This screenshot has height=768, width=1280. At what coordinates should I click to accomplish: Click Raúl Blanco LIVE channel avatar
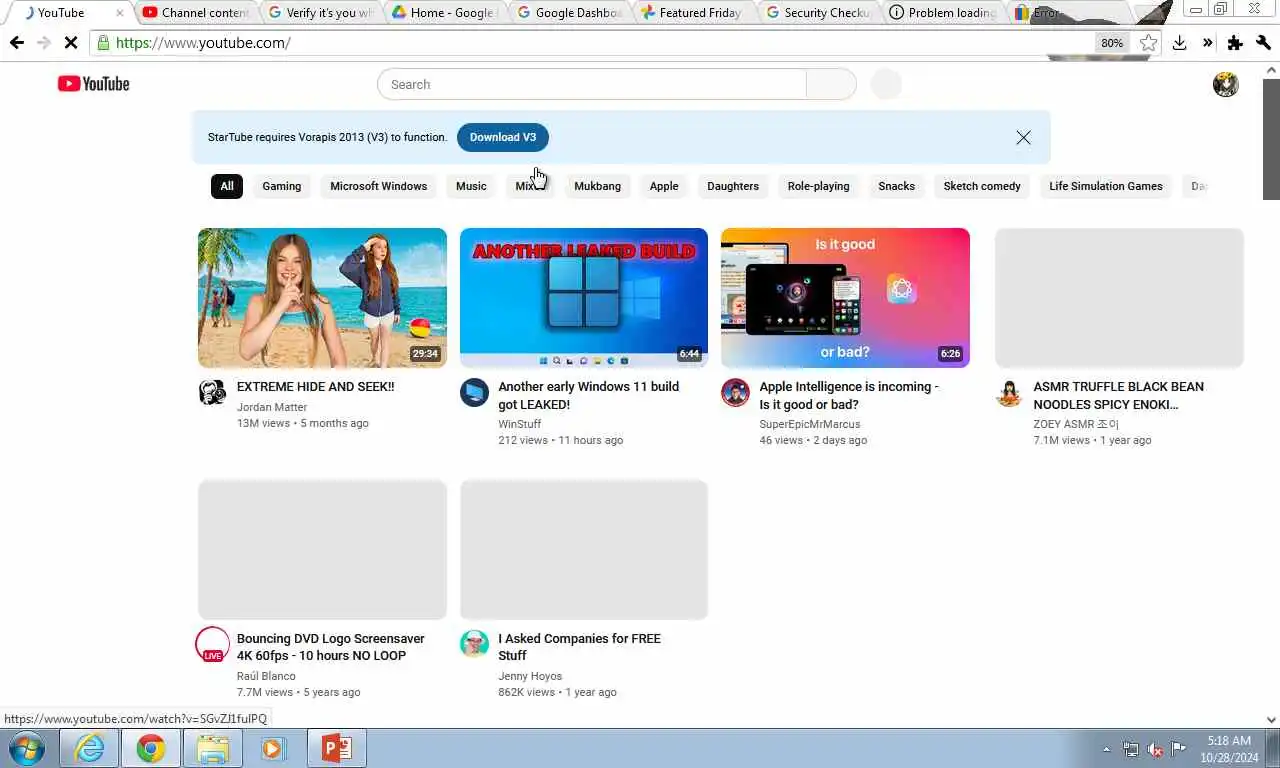point(212,645)
